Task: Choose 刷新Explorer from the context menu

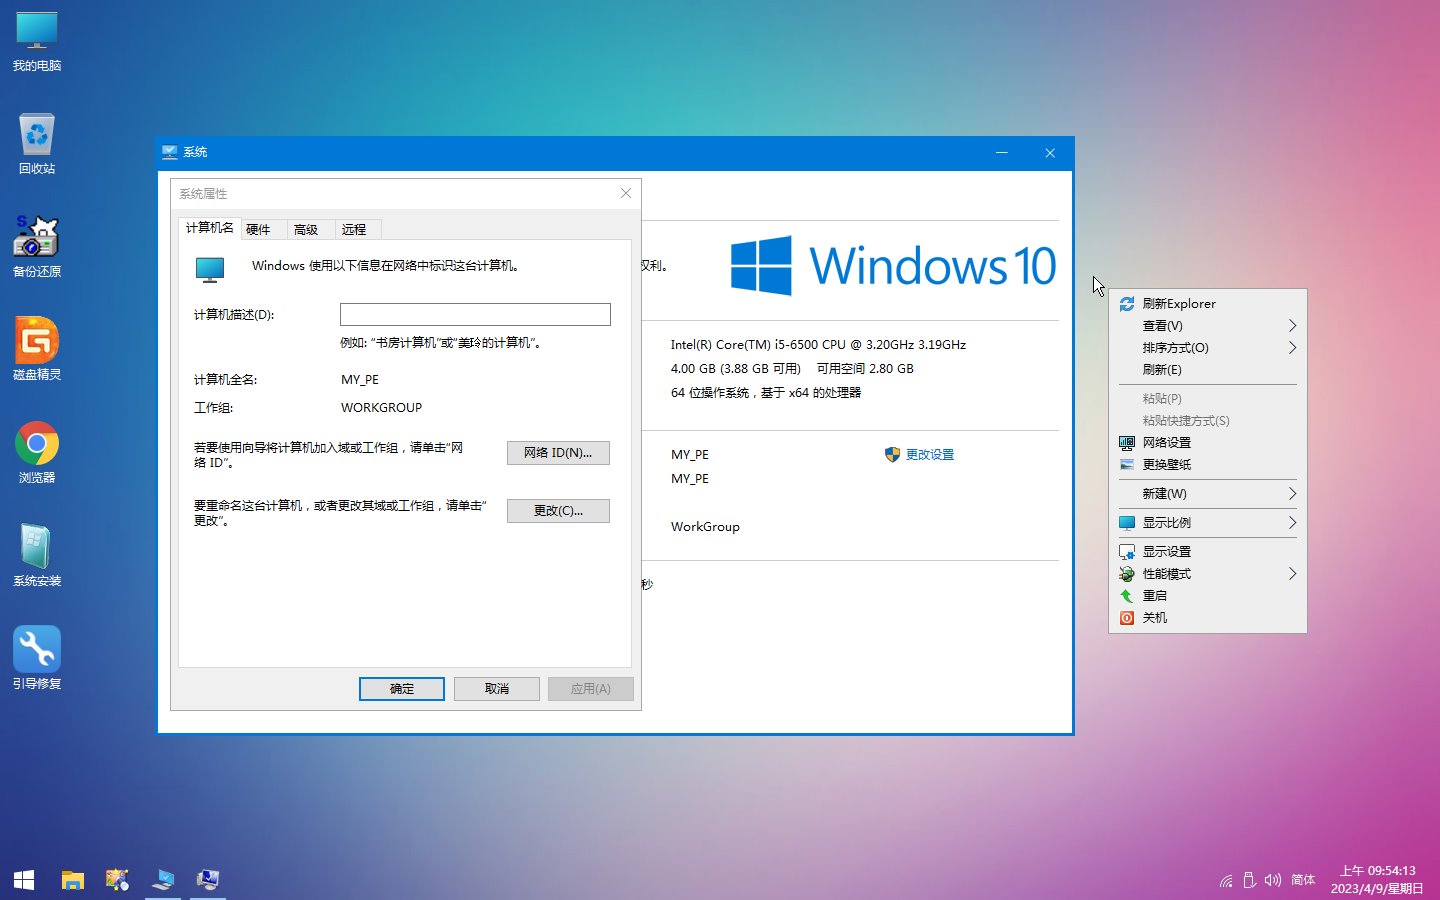Action: point(1207,304)
